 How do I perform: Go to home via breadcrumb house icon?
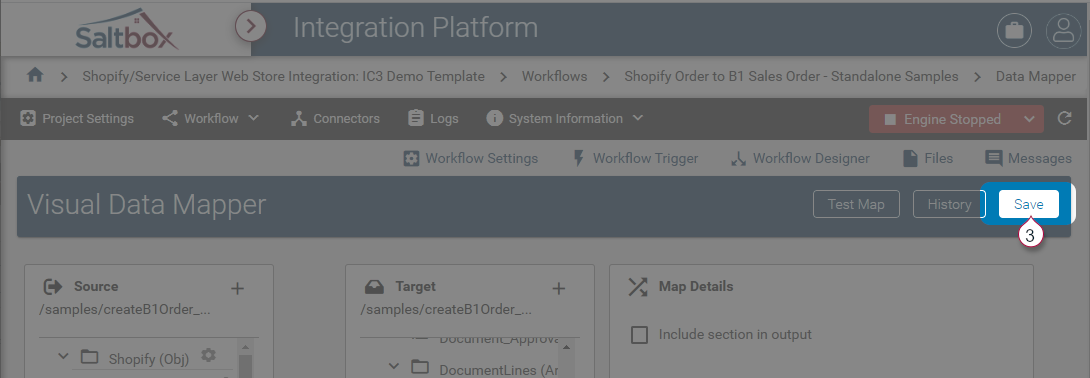pos(35,75)
